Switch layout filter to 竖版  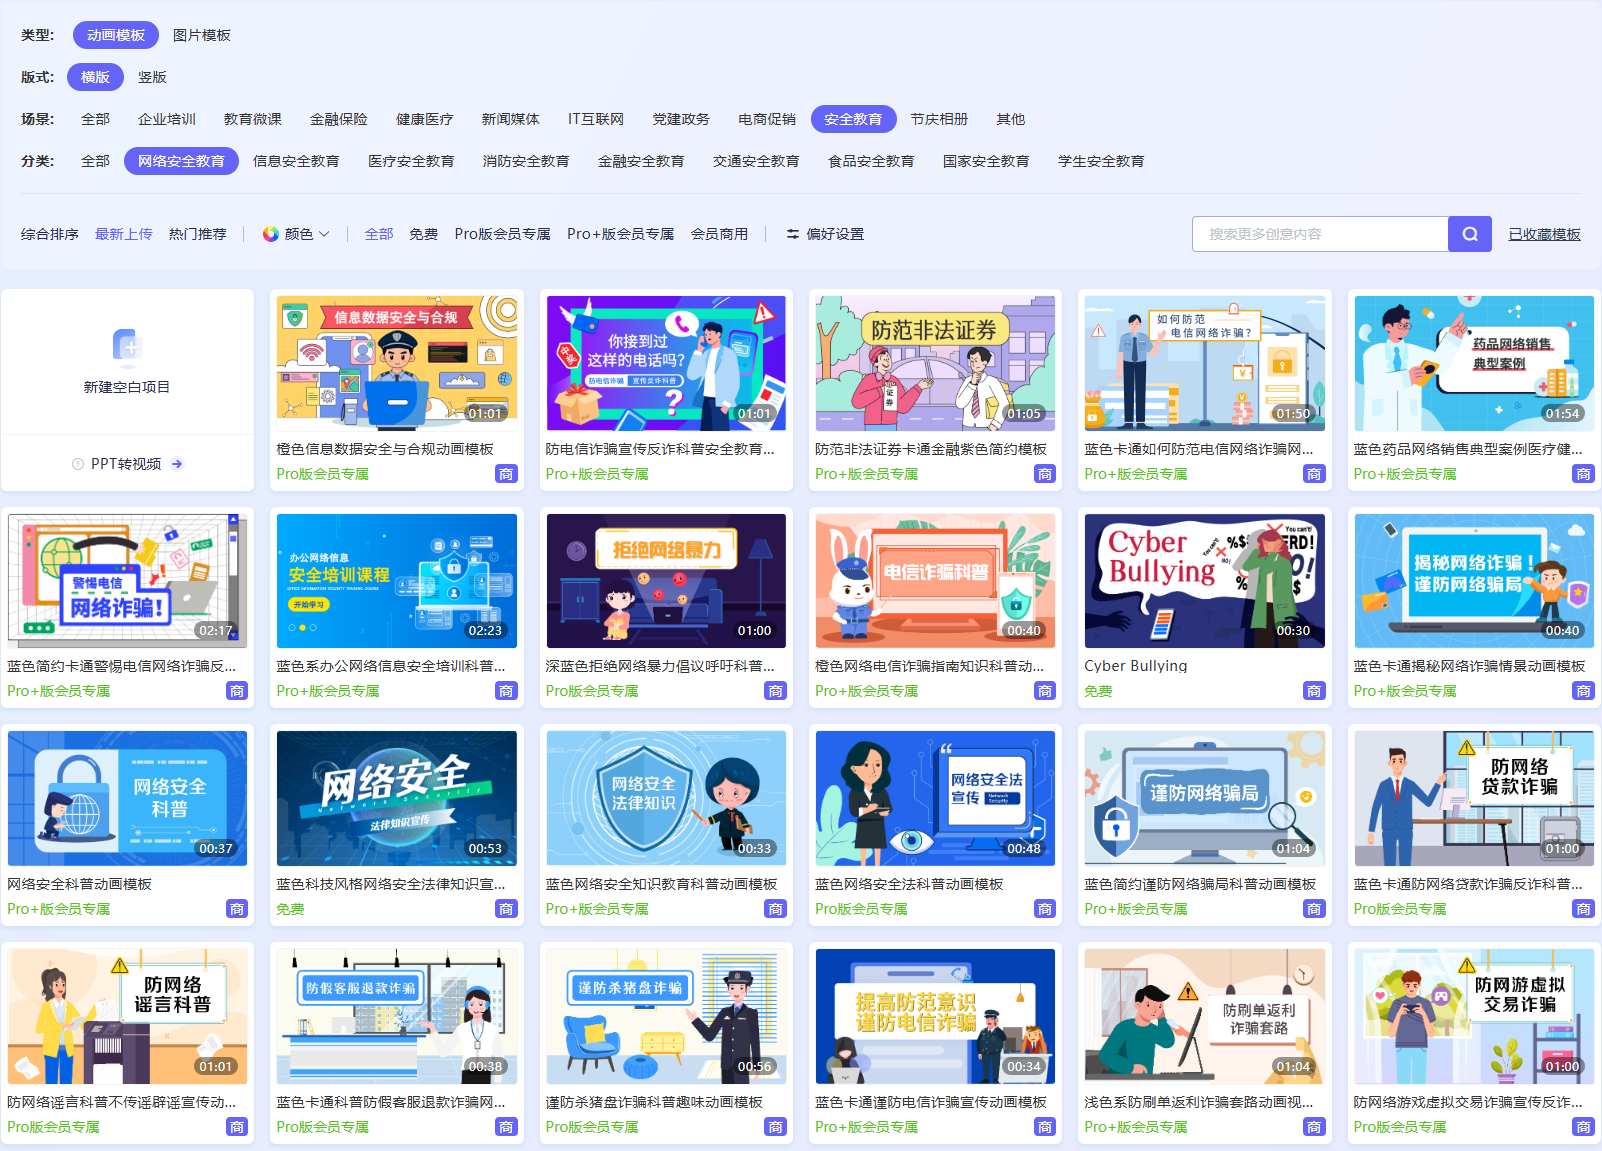(152, 77)
